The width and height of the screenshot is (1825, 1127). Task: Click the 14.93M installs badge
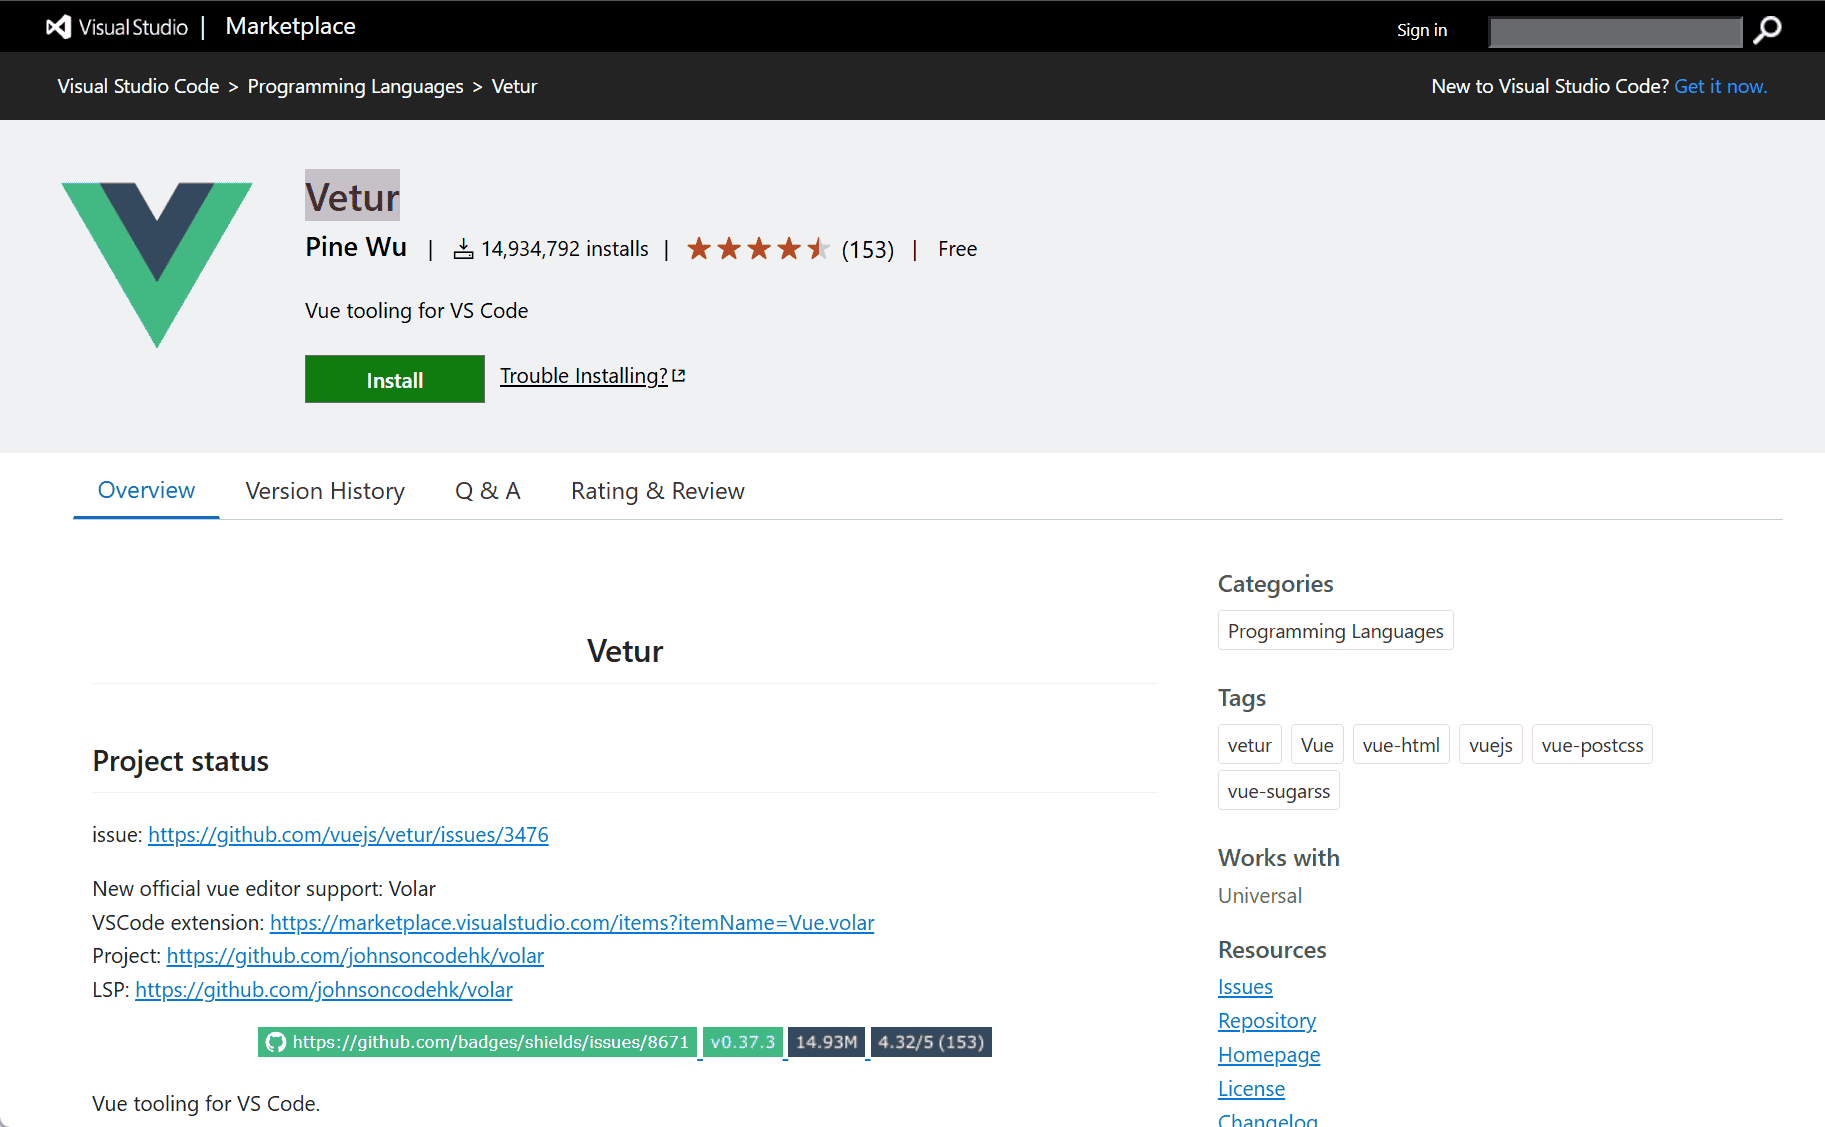826,1042
